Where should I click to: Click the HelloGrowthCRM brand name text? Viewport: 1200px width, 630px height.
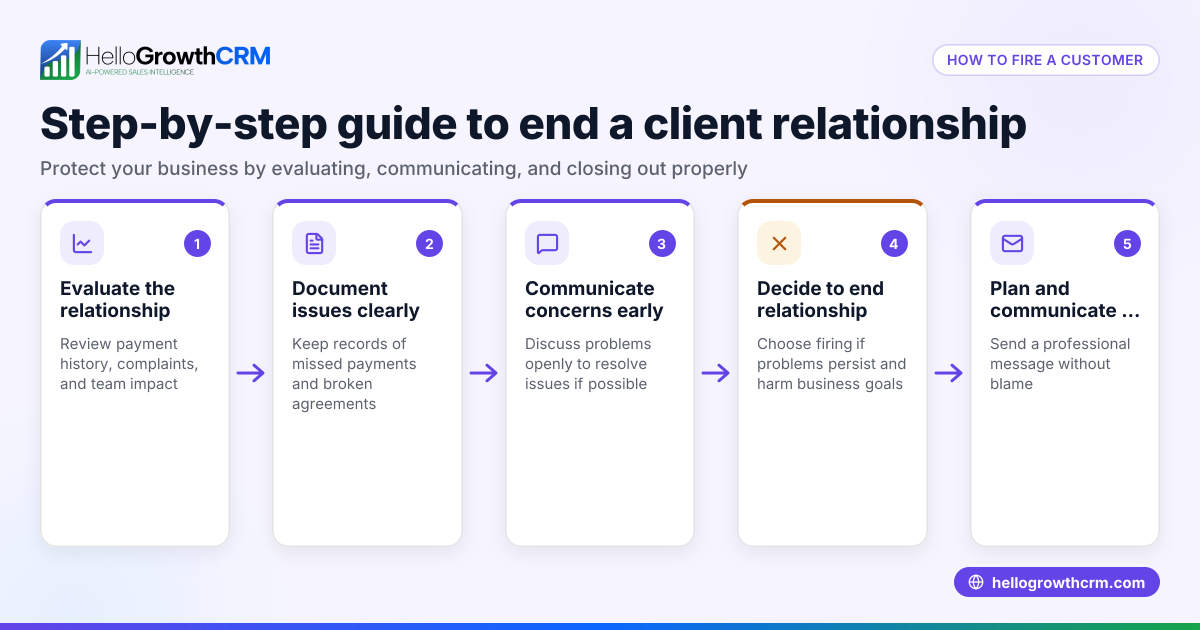pyautogui.click(x=178, y=55)
